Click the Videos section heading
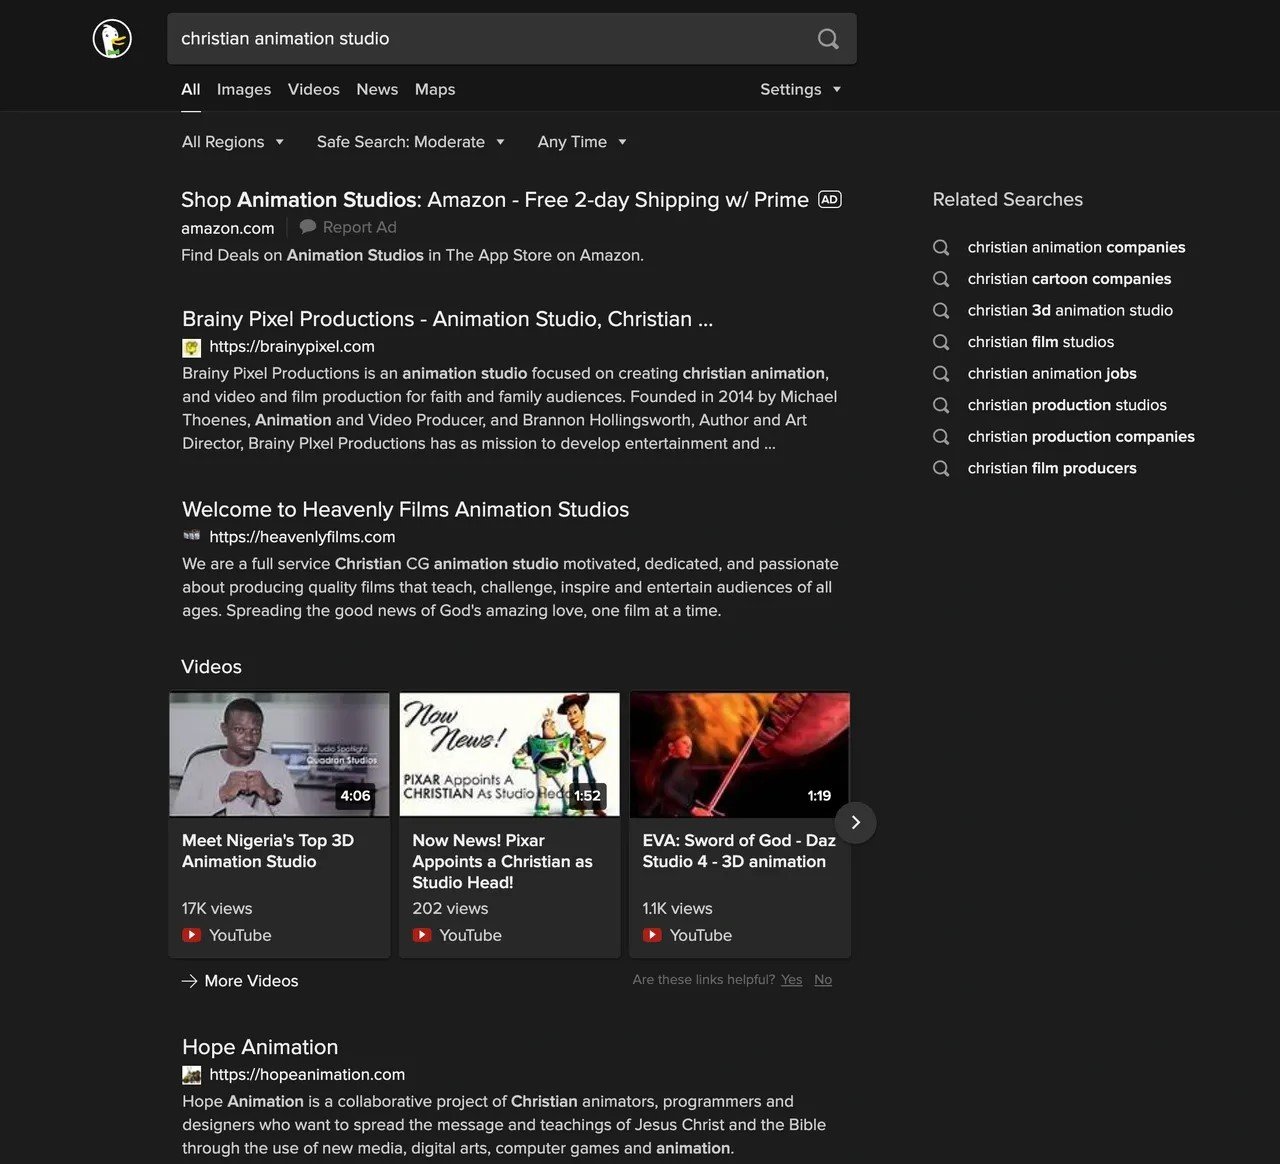The image size is (1280, 1164). [211, 667]
